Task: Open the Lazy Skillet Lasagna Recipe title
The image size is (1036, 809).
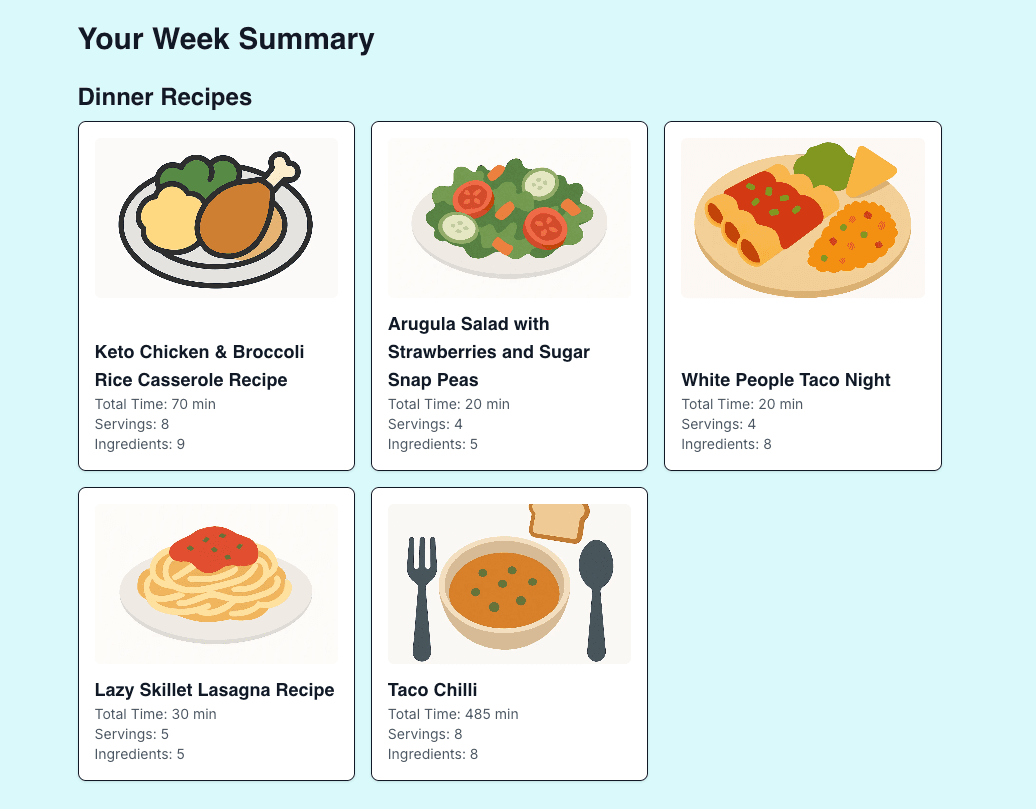Action: (x=214, y=690)
